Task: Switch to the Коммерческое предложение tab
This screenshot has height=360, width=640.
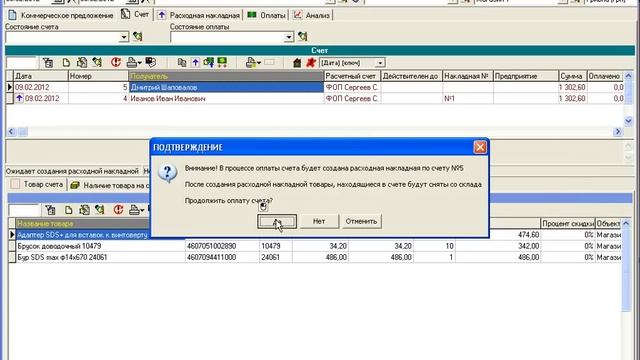Action: click(60, 15)
